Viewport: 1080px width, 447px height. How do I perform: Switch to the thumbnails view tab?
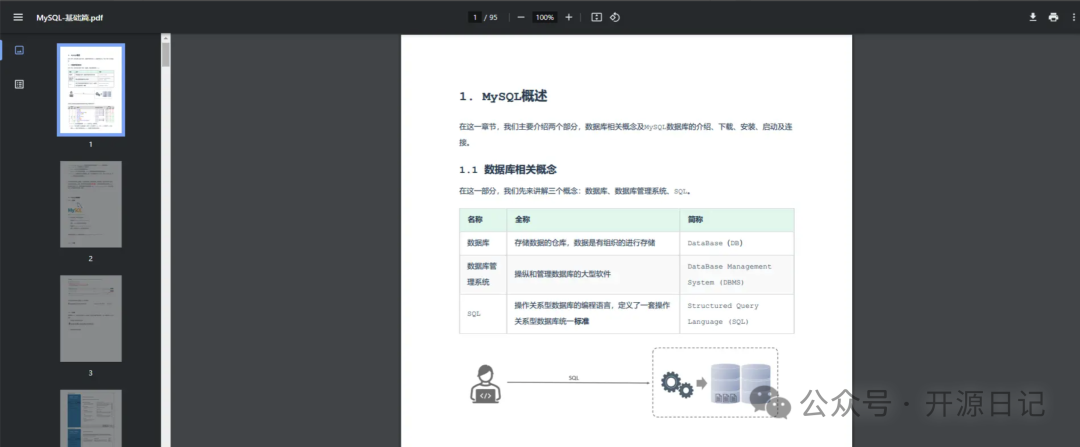click(x=19, y=50)
